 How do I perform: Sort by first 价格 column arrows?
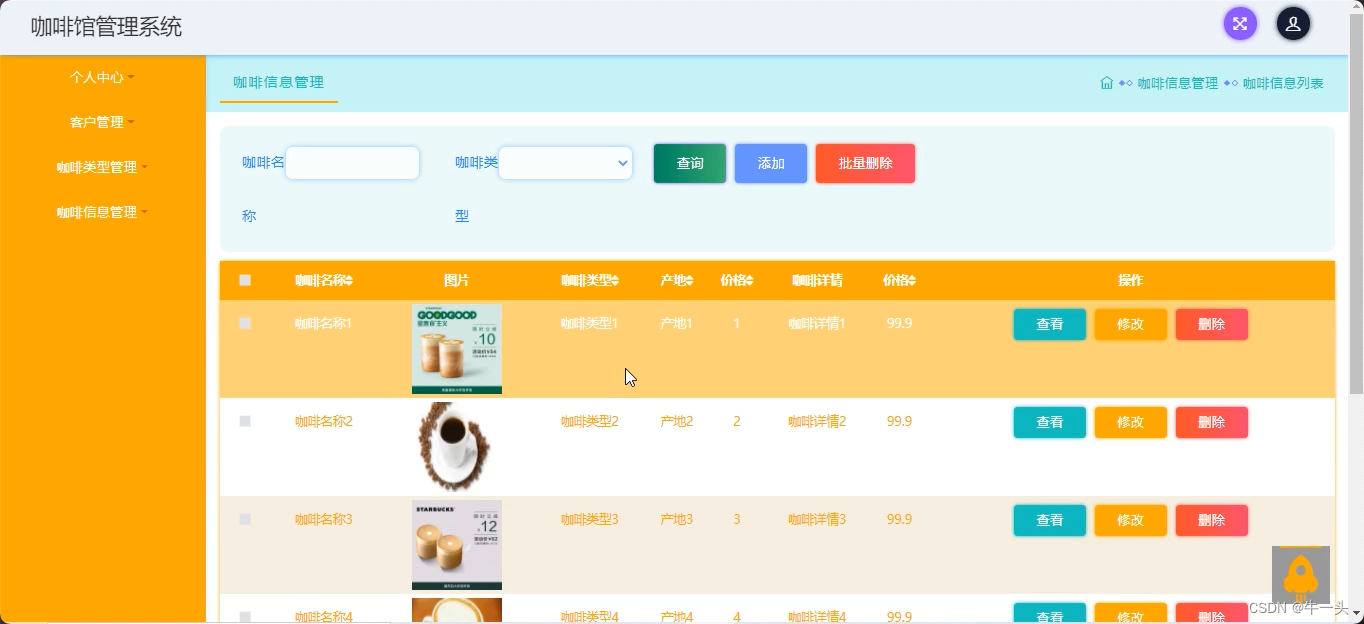tap(749, 281)
